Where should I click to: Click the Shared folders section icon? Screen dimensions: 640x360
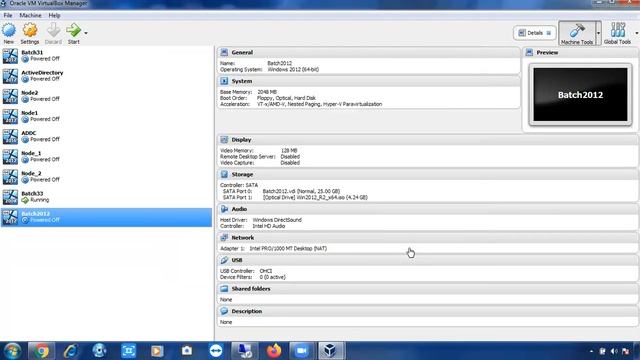click(224, 289)
